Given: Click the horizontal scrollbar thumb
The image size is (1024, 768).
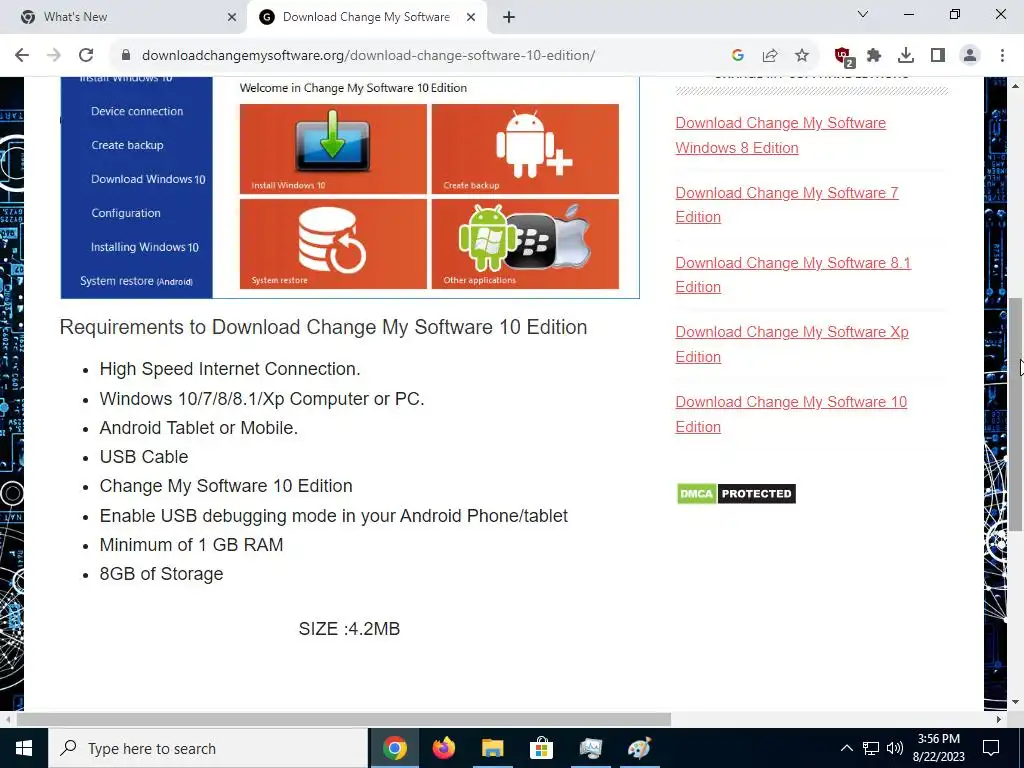Looking at the screenshot, I should (x=344, y=719).
